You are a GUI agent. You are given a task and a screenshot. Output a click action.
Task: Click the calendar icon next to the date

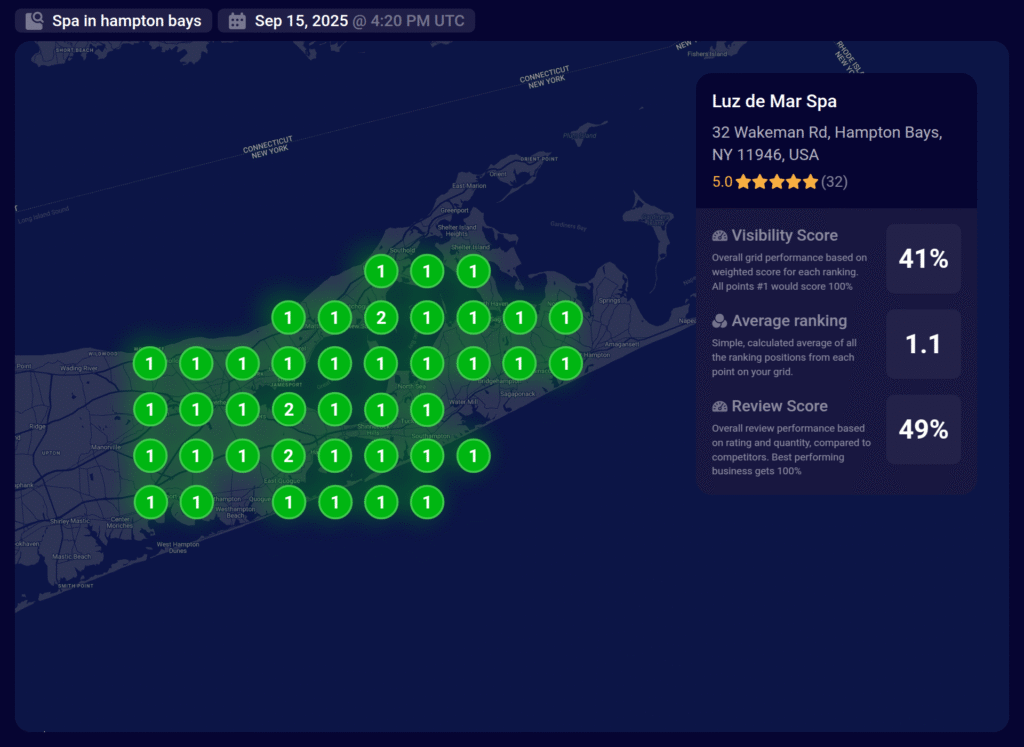click(237, 21)
